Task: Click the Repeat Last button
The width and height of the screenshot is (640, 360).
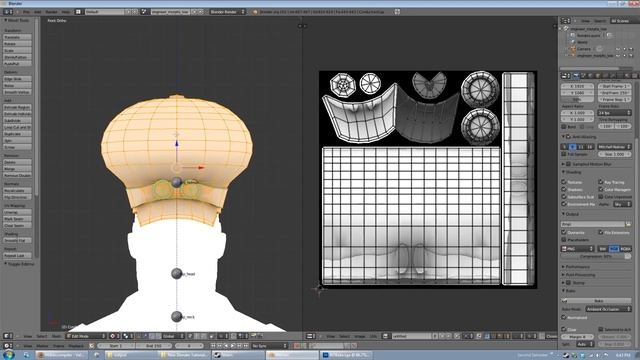Action: tap(18, 256)
